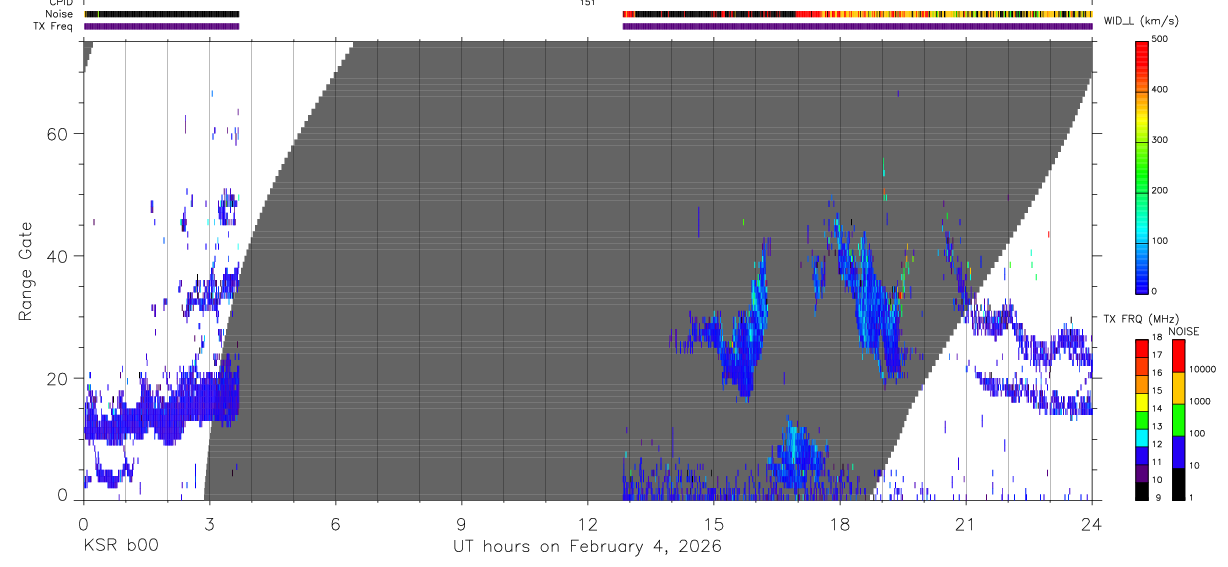Click the 14 label in the TX FRQ legend
The width and height of the screenshot is (1228, 567).
1158,409
